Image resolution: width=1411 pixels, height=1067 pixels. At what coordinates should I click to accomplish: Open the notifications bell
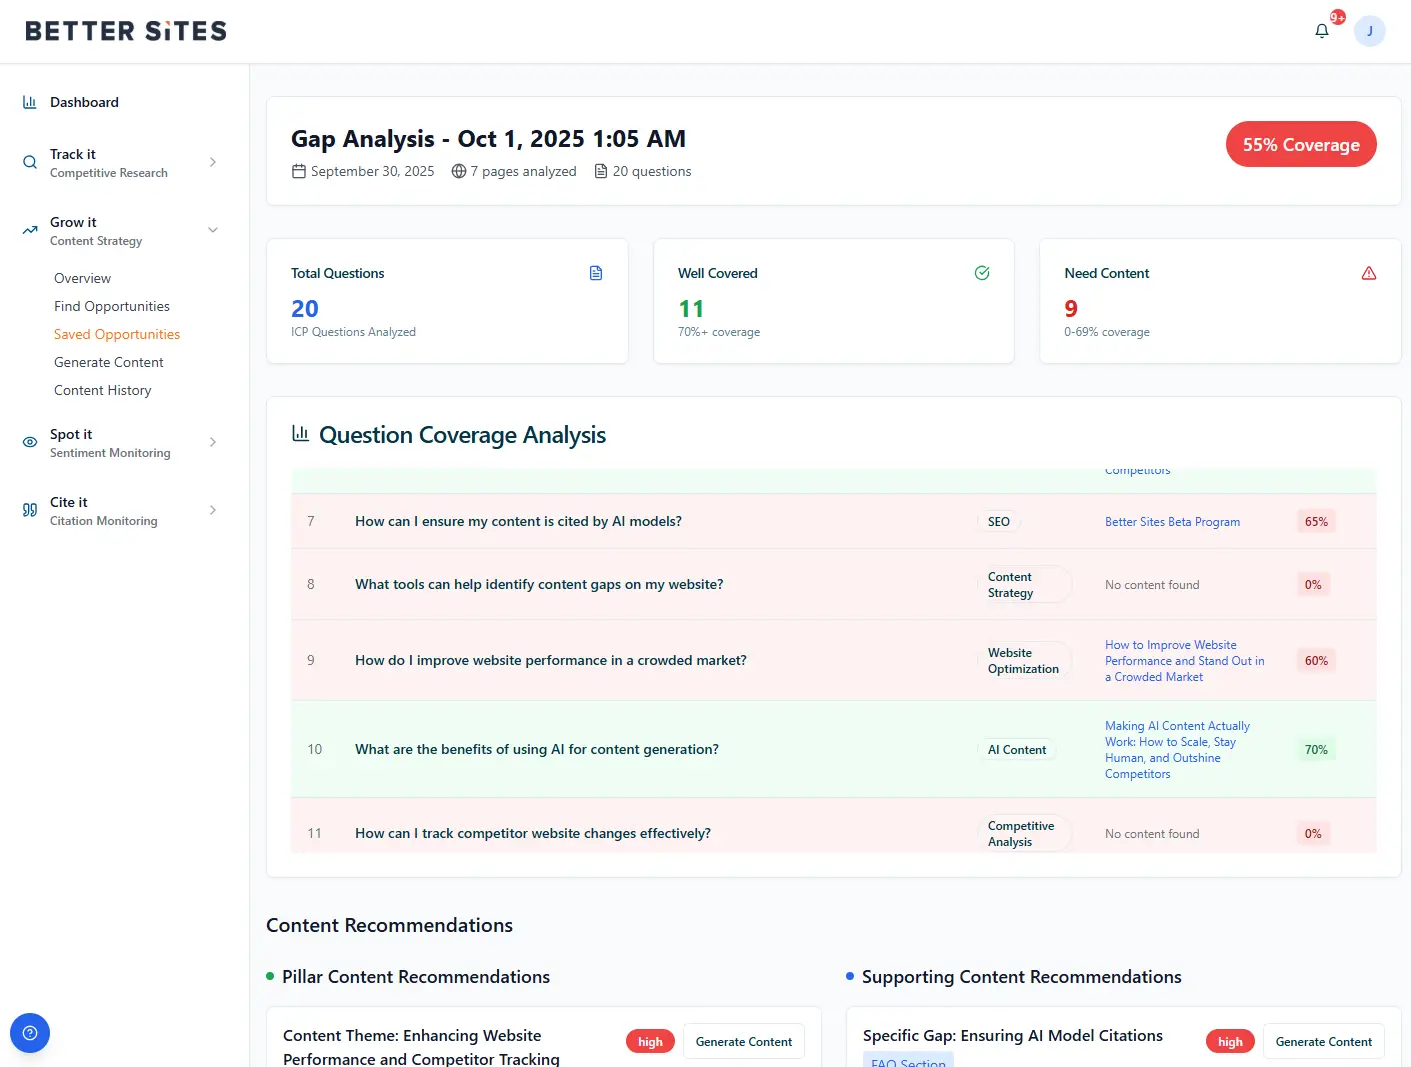tap(1321, 31)
